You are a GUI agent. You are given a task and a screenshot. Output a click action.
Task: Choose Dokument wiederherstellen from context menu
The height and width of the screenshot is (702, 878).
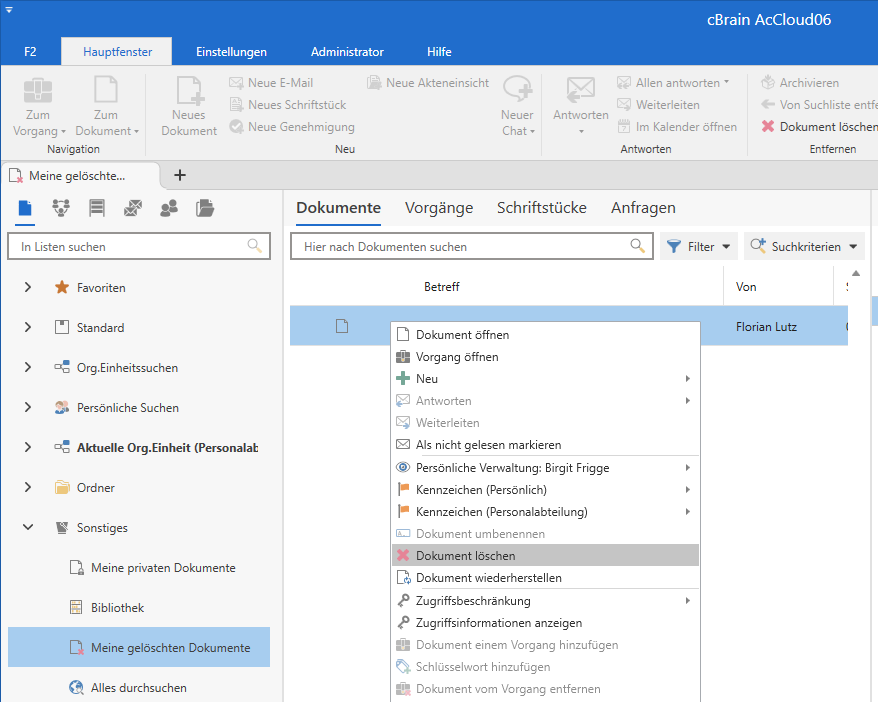pos(488,578)
